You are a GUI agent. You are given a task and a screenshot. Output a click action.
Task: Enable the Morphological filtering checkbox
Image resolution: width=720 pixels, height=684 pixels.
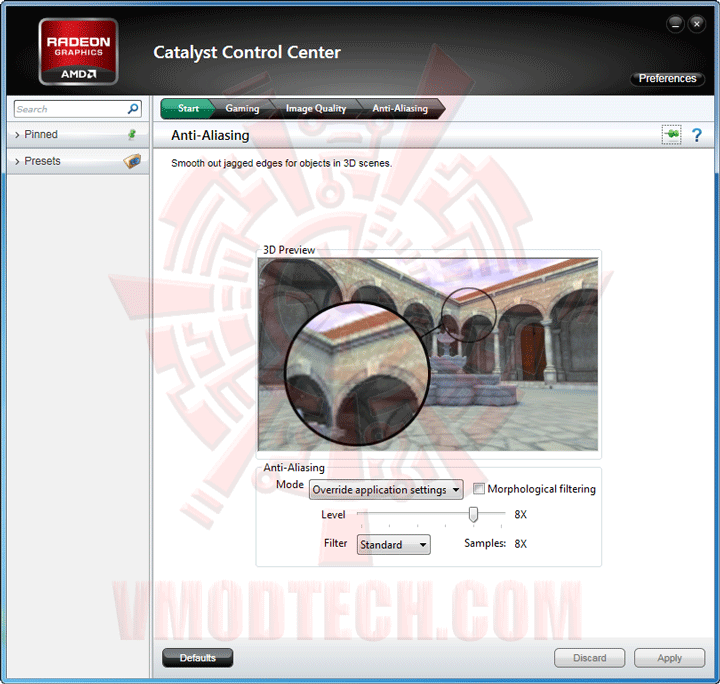(478, 489)
